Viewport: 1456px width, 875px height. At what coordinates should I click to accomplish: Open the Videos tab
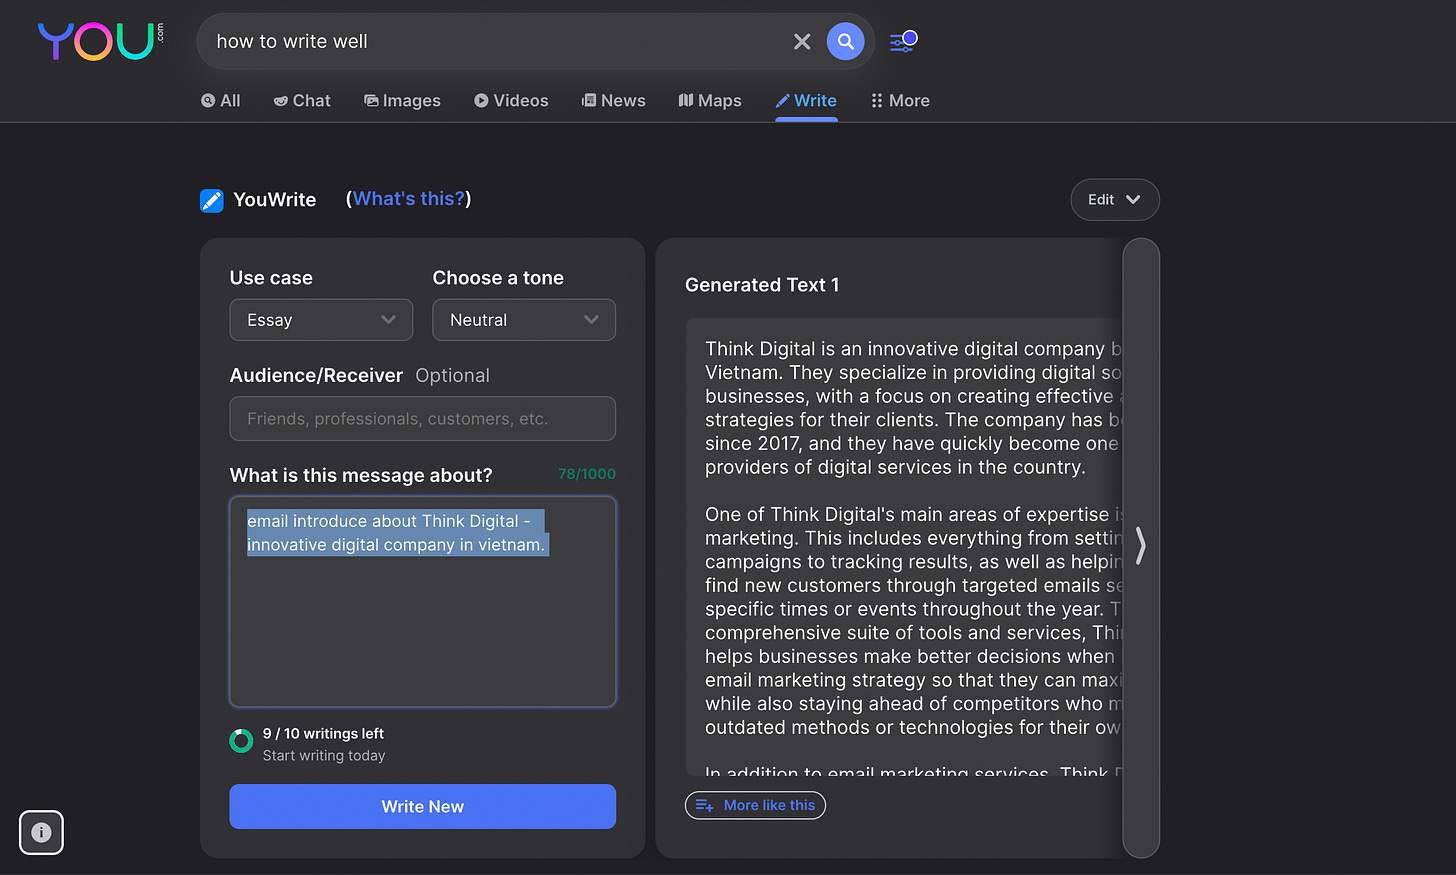point(511,101)
